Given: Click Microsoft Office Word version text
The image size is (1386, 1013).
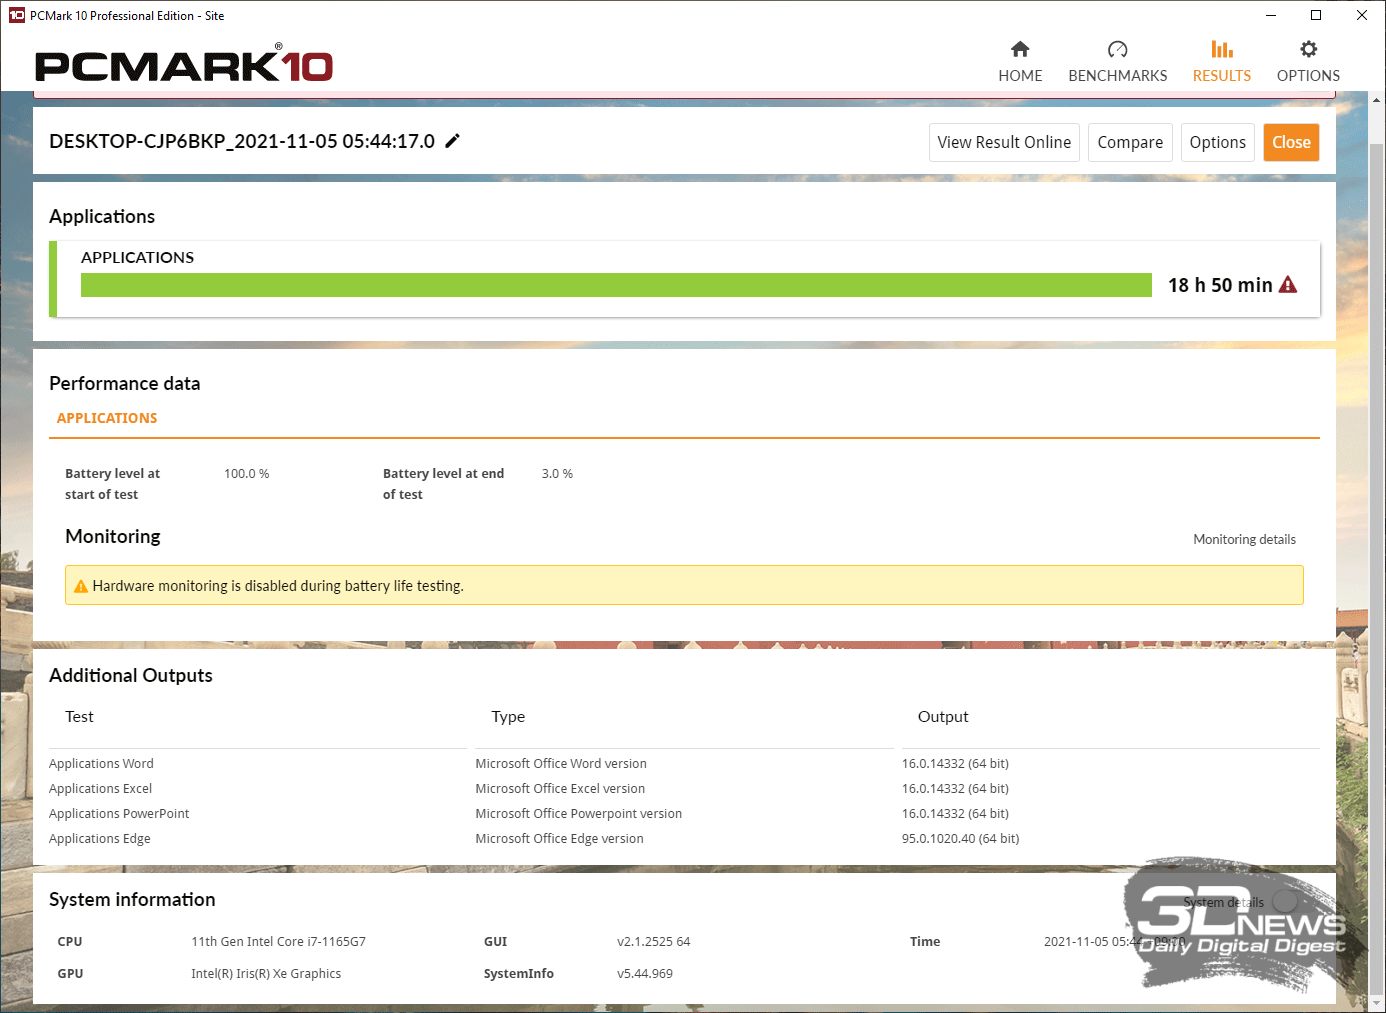Looking at the screenshot, I should [561, 763].
